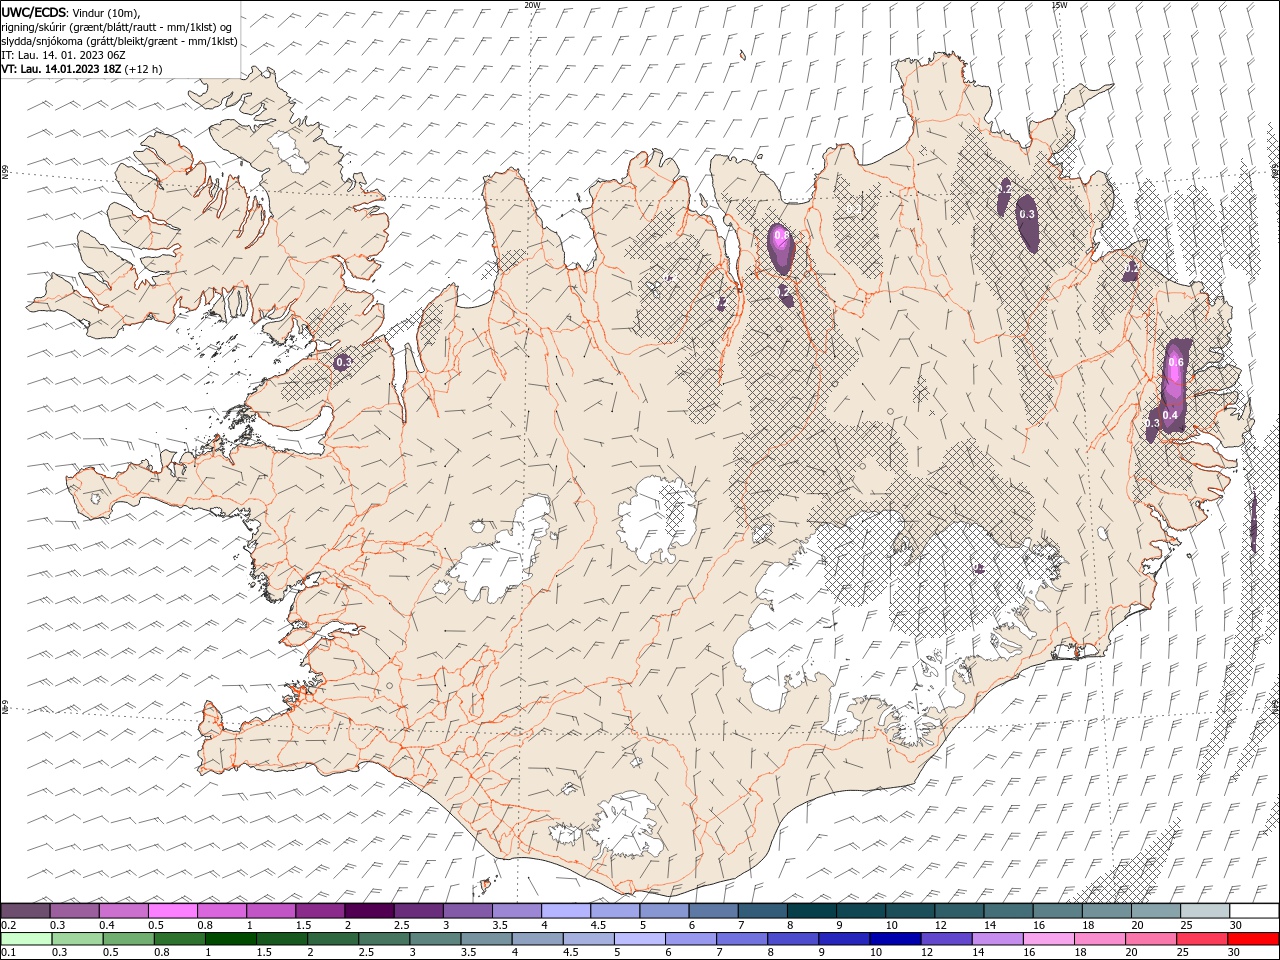Screen dimensions: 1280x960
Task: Pick the light pink swatch labeled 16 in lower legend
Action: (1047, 939)
